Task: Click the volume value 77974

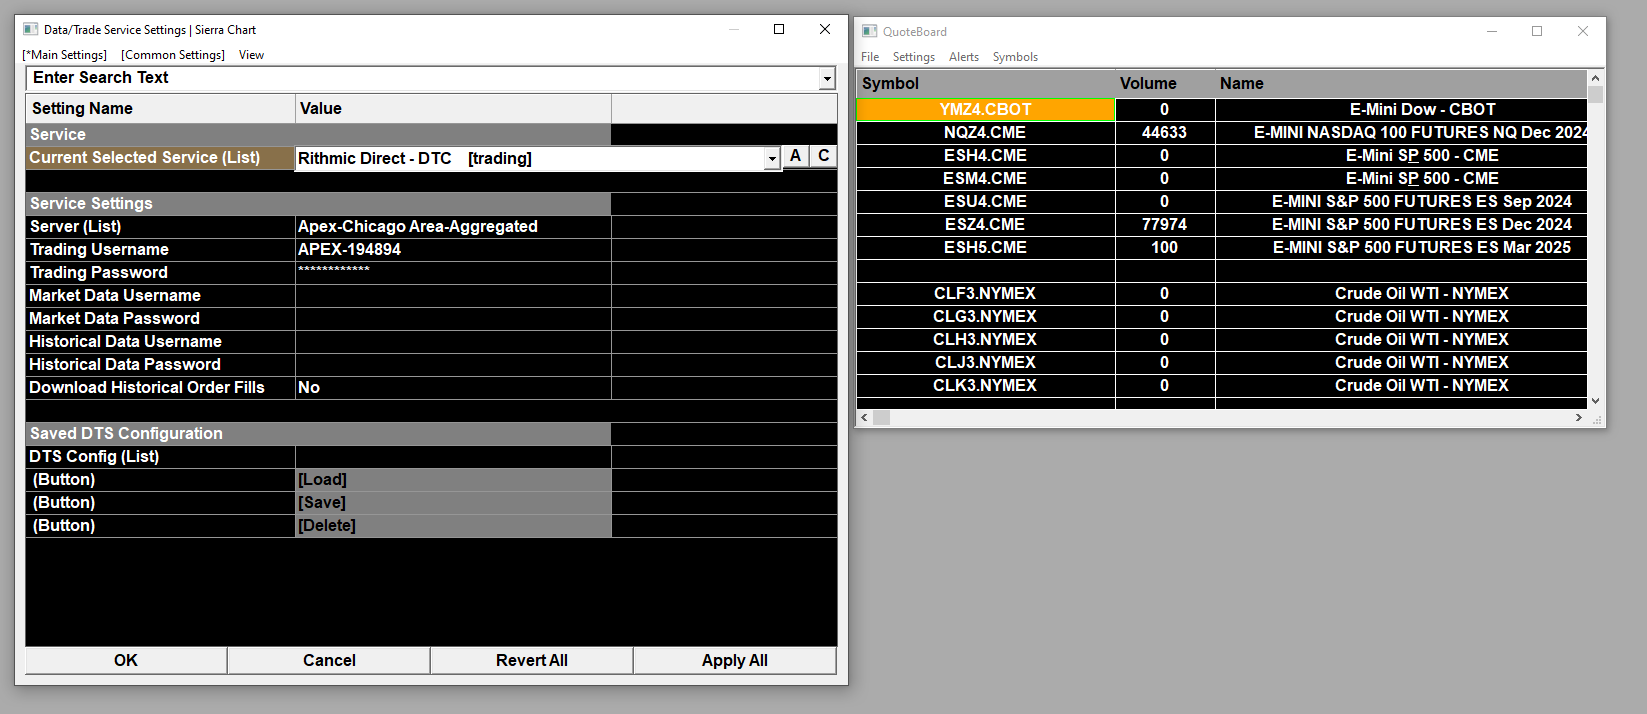Action: [x=1165, y=225]
